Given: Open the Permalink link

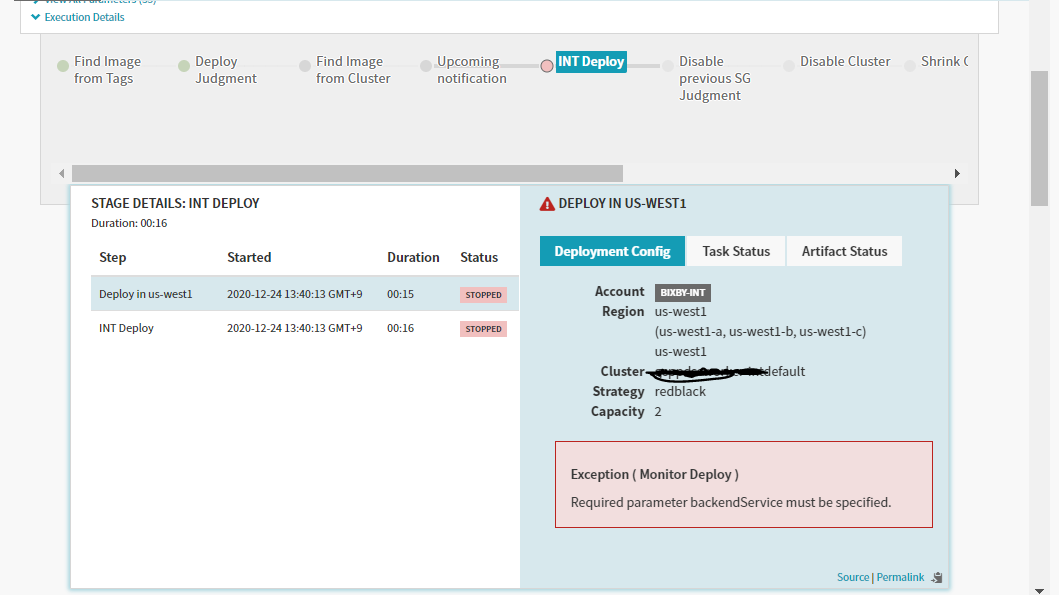Looking at the screenshot, I should point(900,577).
